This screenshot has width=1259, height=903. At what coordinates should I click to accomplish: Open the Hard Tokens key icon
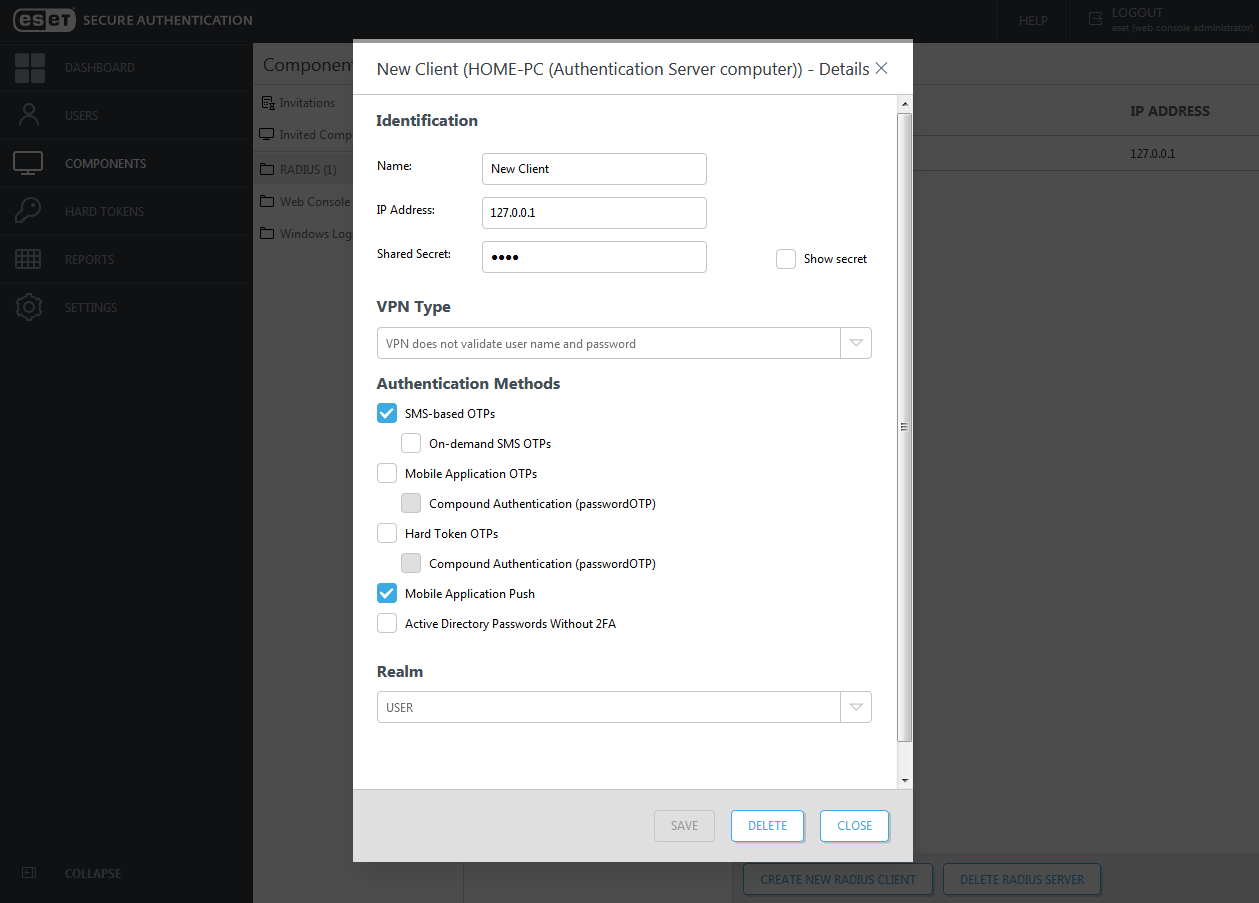pyautogui.click(x=28, y=211)
